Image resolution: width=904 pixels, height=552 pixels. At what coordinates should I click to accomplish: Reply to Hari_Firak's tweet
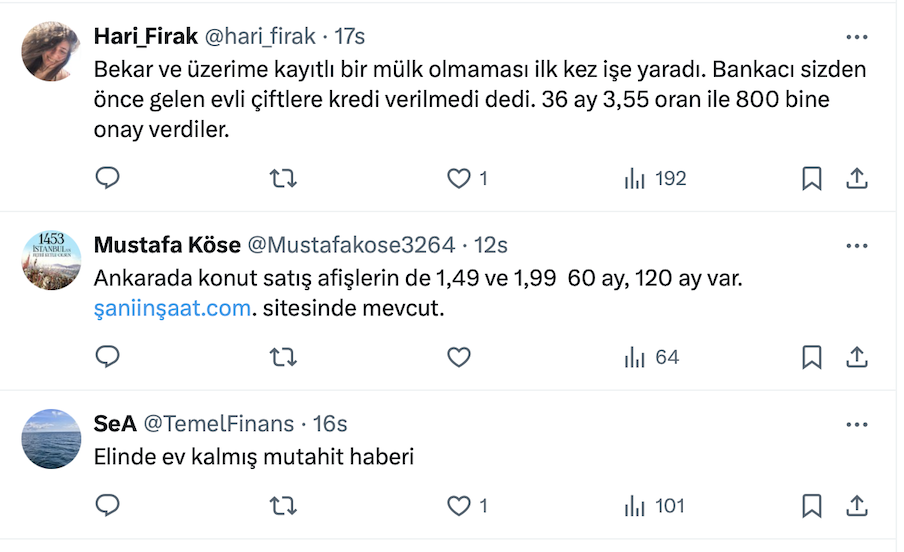[x=107, y=179]
